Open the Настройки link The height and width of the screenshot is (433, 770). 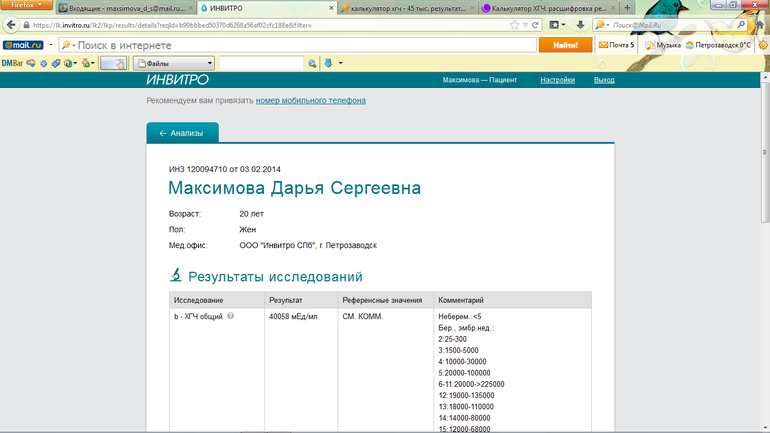(557, 80)
